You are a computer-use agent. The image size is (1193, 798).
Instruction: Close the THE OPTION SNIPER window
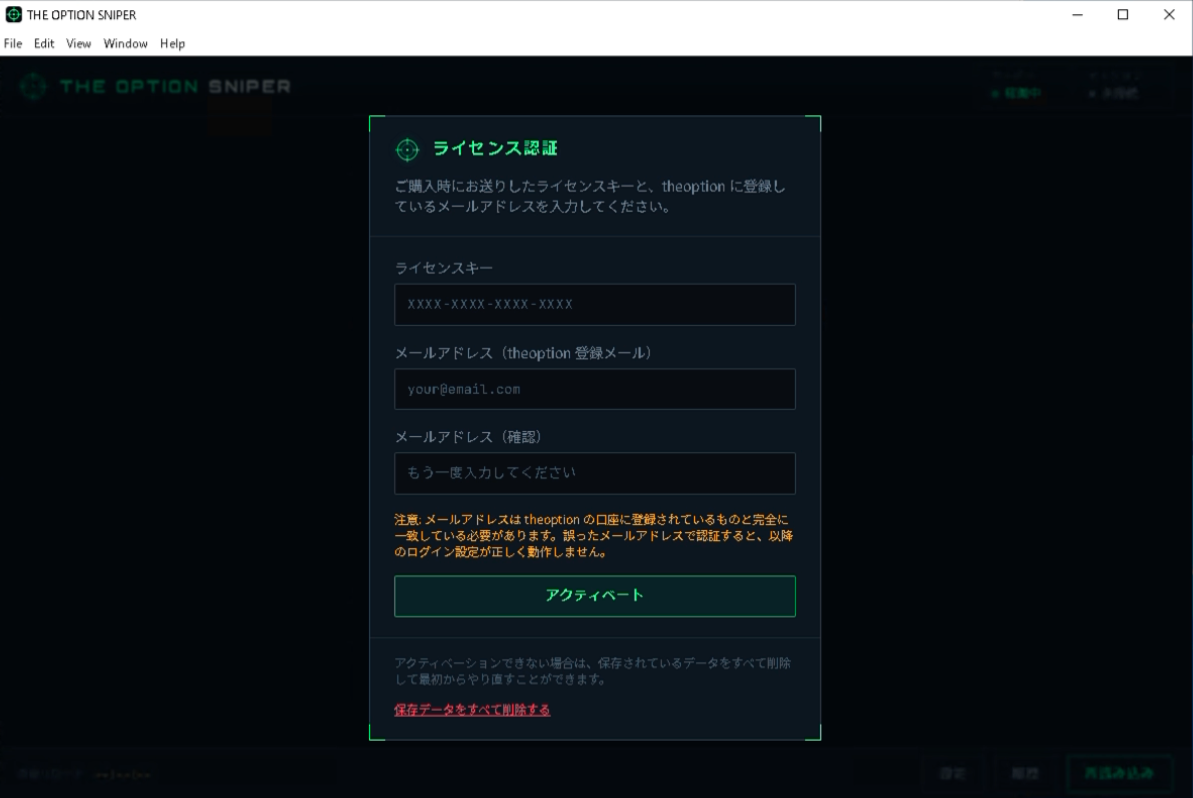(1169, 14)
